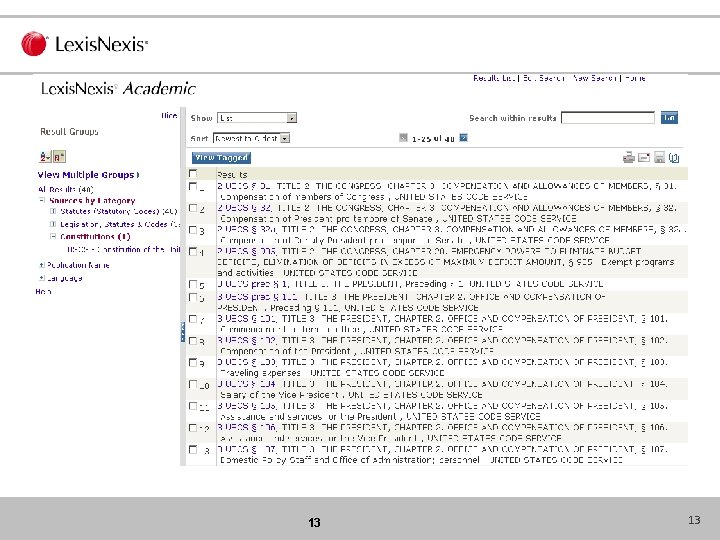Screen dimensions: 720x540
Task: Open result 7 3 USCS § 101 link
Action: pos(248,319)
